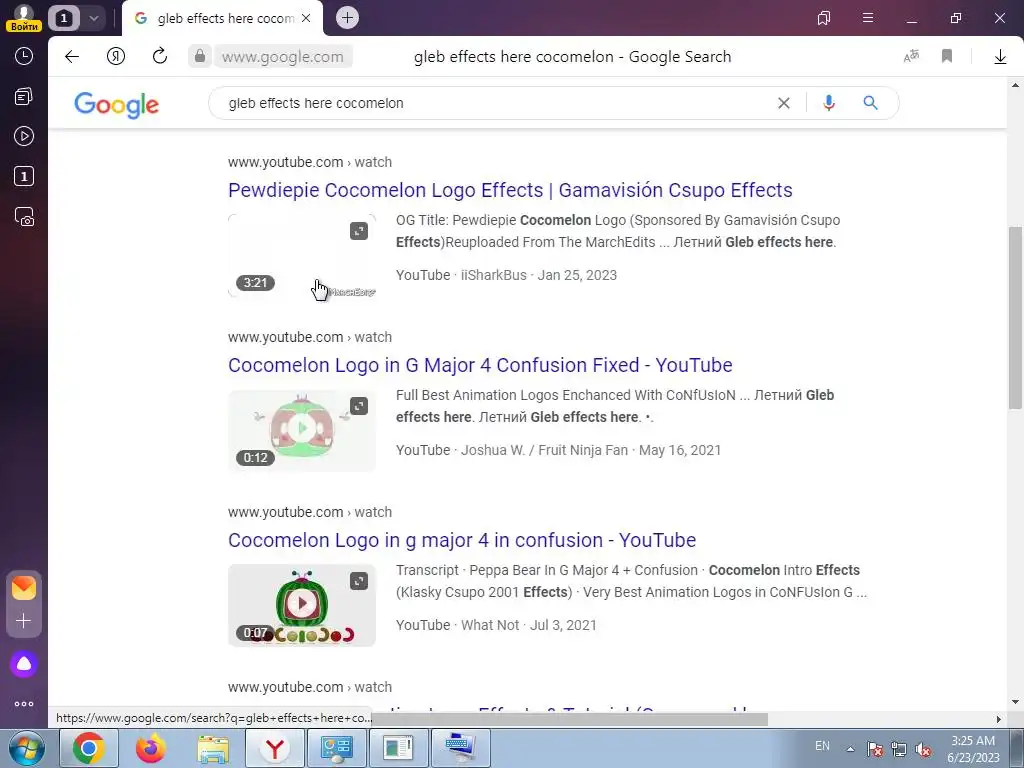Image resolution: width=1024 pixels, height=768 pixels.
Task: Start a voice search with the microphone
Action: point(829,103)
